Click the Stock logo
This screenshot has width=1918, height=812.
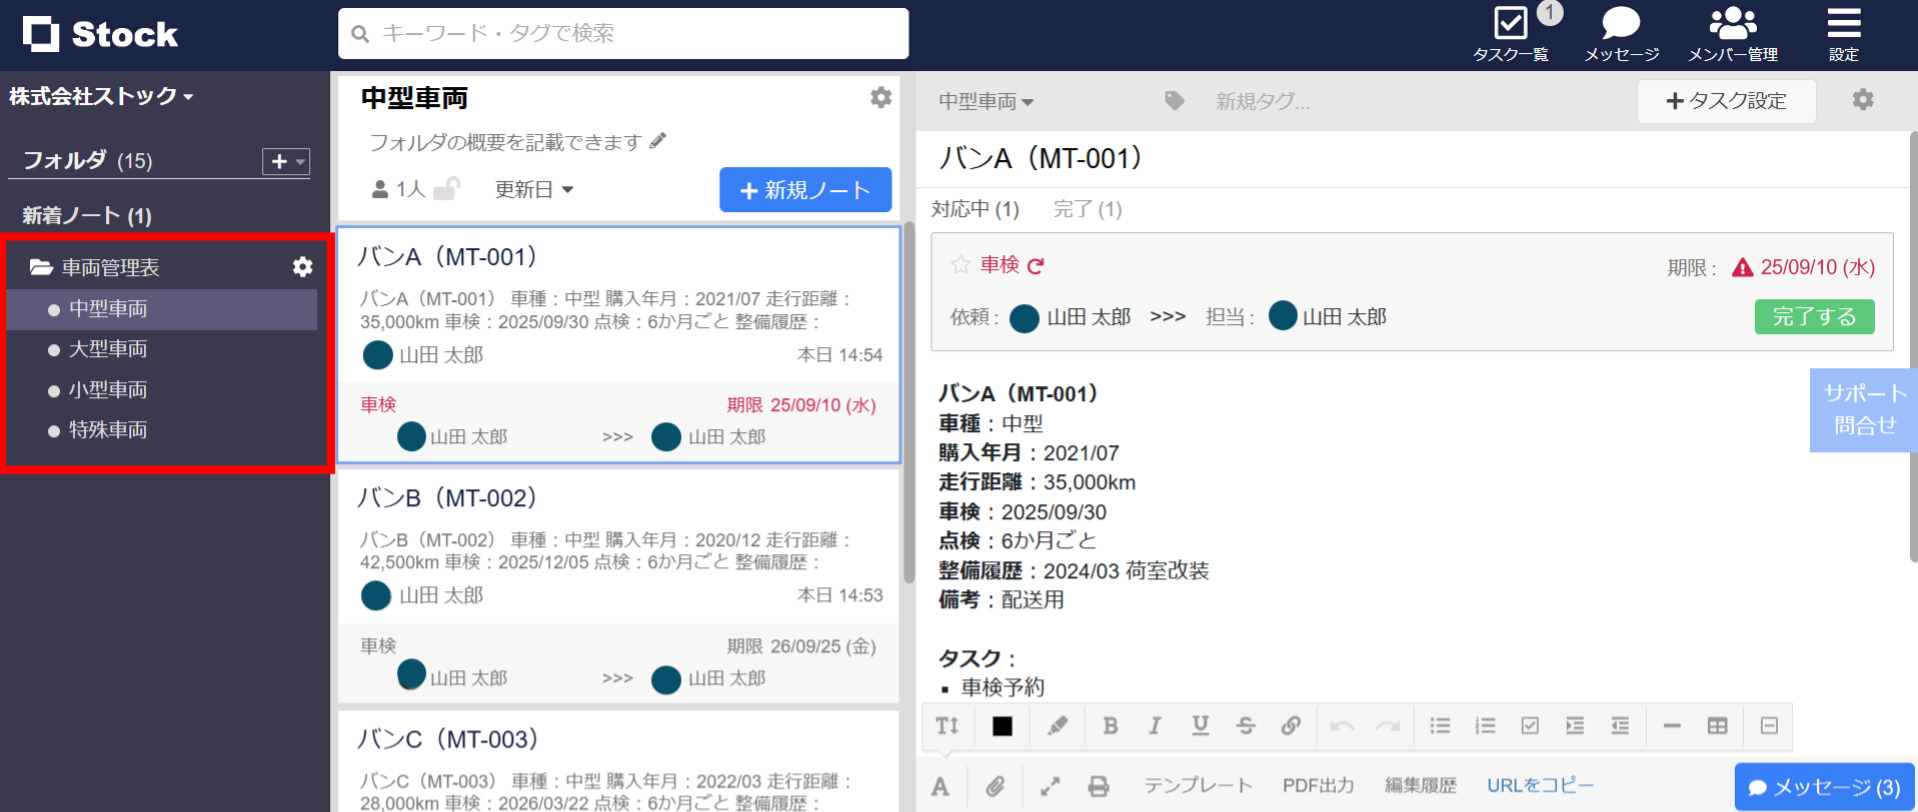pyautogui.click(x=100, y=34)
